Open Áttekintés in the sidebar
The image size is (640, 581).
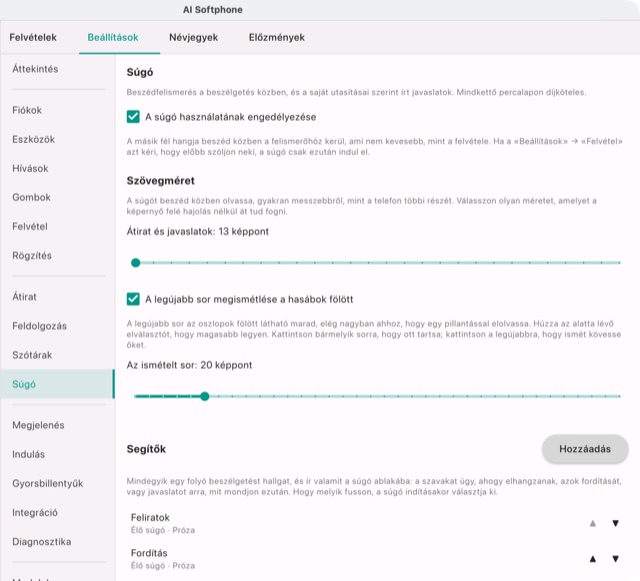pos(57,69)
